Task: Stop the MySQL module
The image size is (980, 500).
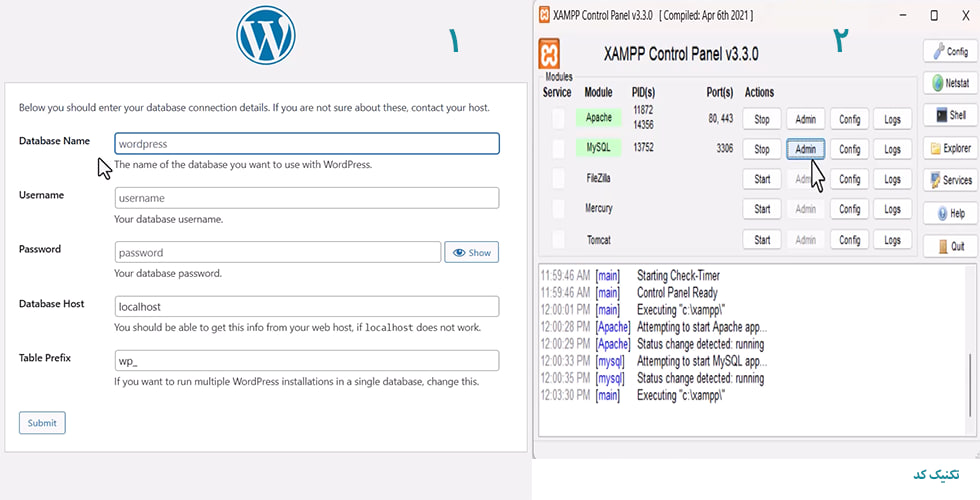Action: point(762,149)
